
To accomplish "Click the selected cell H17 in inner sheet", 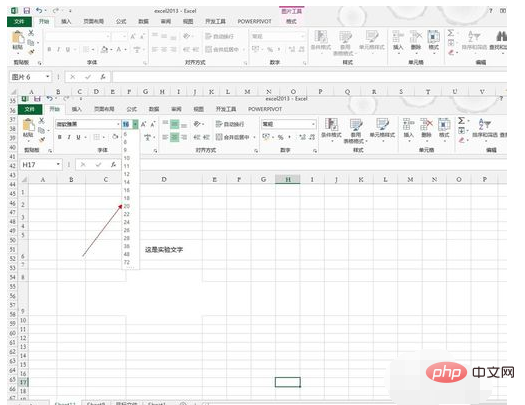I will point(288,382).
